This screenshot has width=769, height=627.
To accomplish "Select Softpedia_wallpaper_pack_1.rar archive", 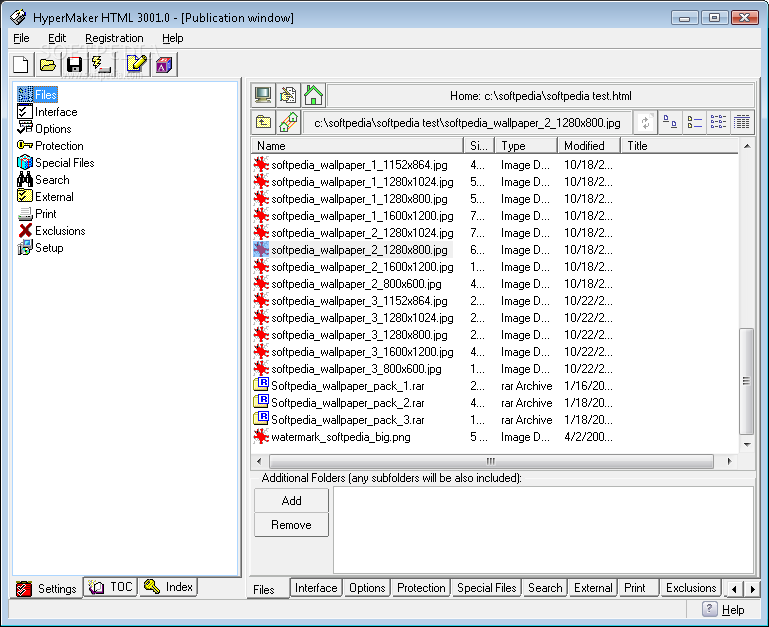I will [x=348, y=386].
